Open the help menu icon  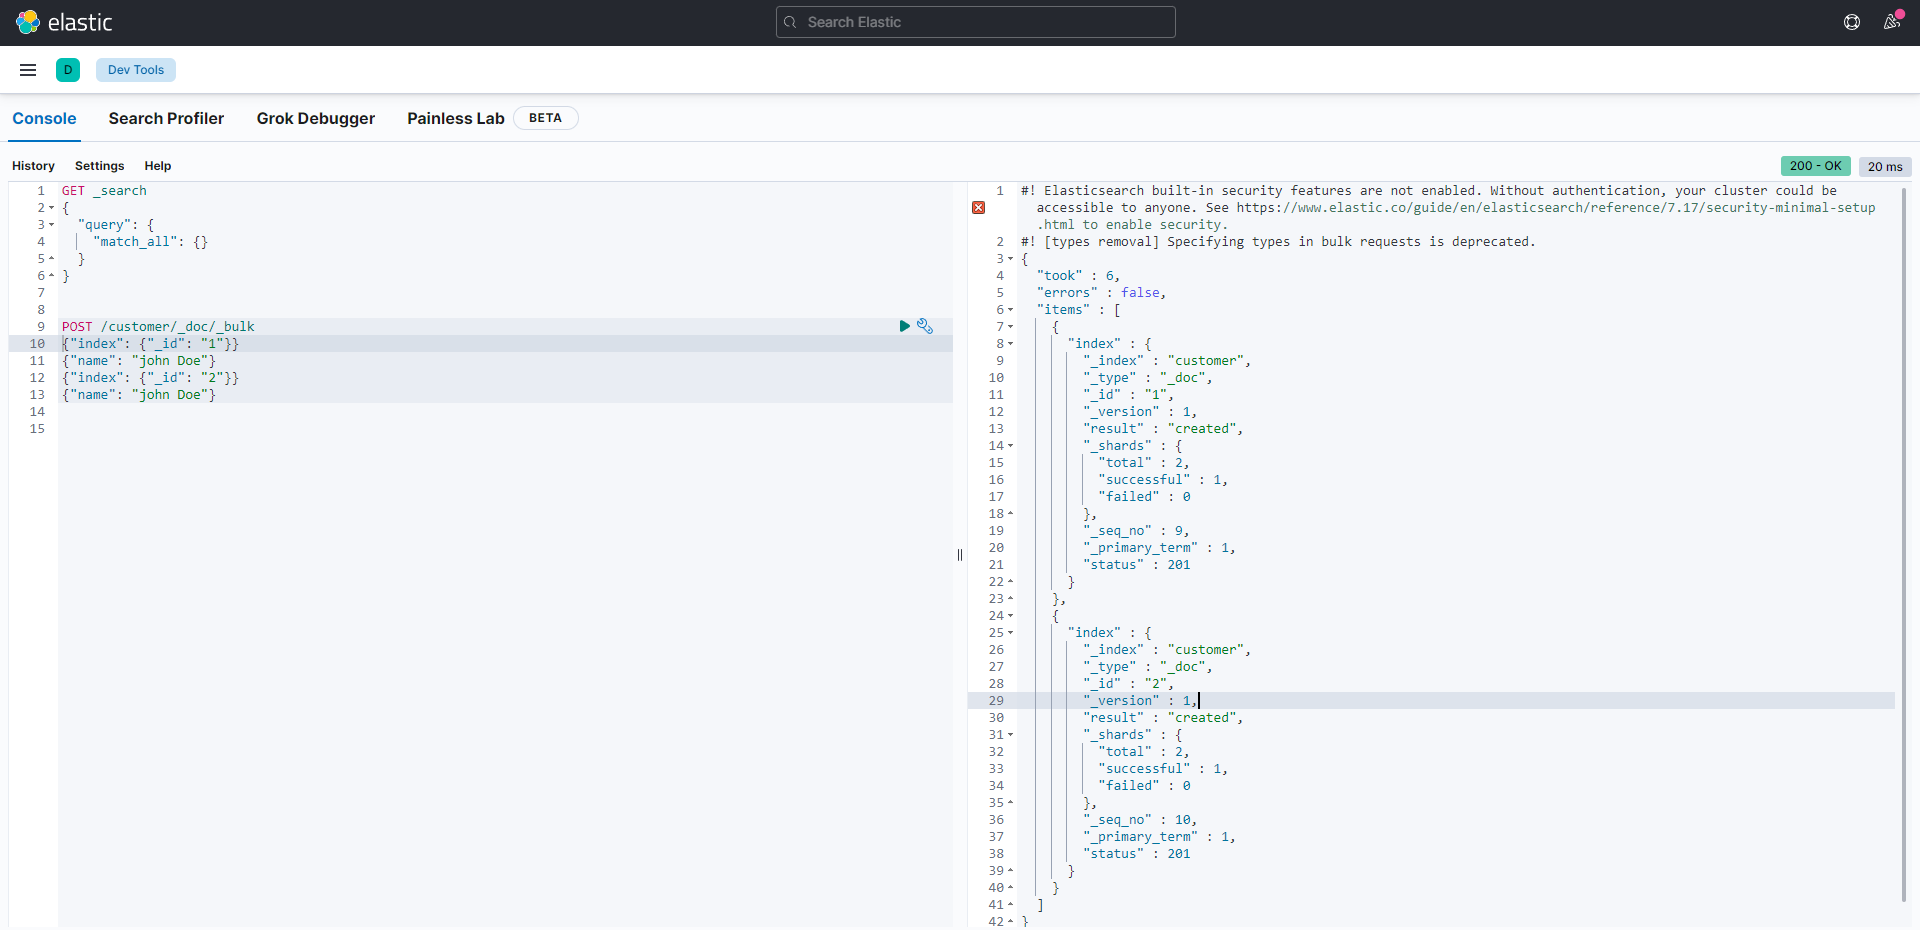1852,22
